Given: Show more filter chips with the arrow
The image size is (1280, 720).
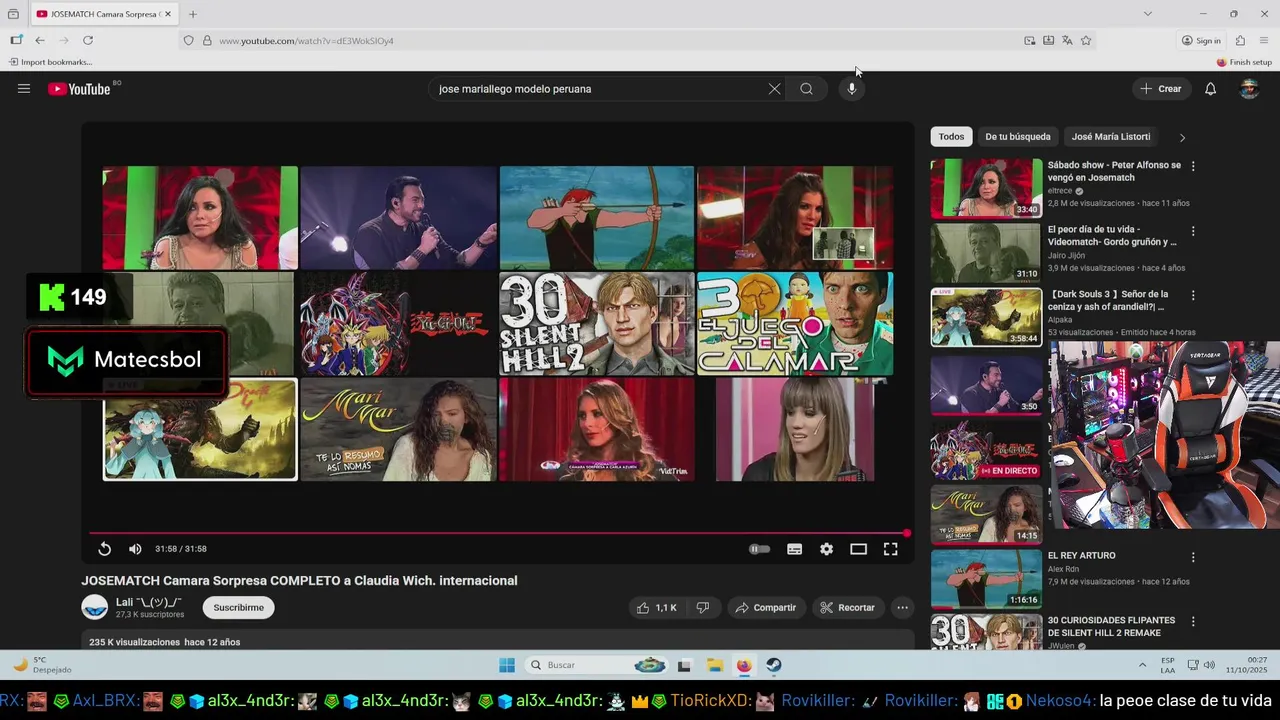Looking at the screenshot, I should tap(1182, 137).
